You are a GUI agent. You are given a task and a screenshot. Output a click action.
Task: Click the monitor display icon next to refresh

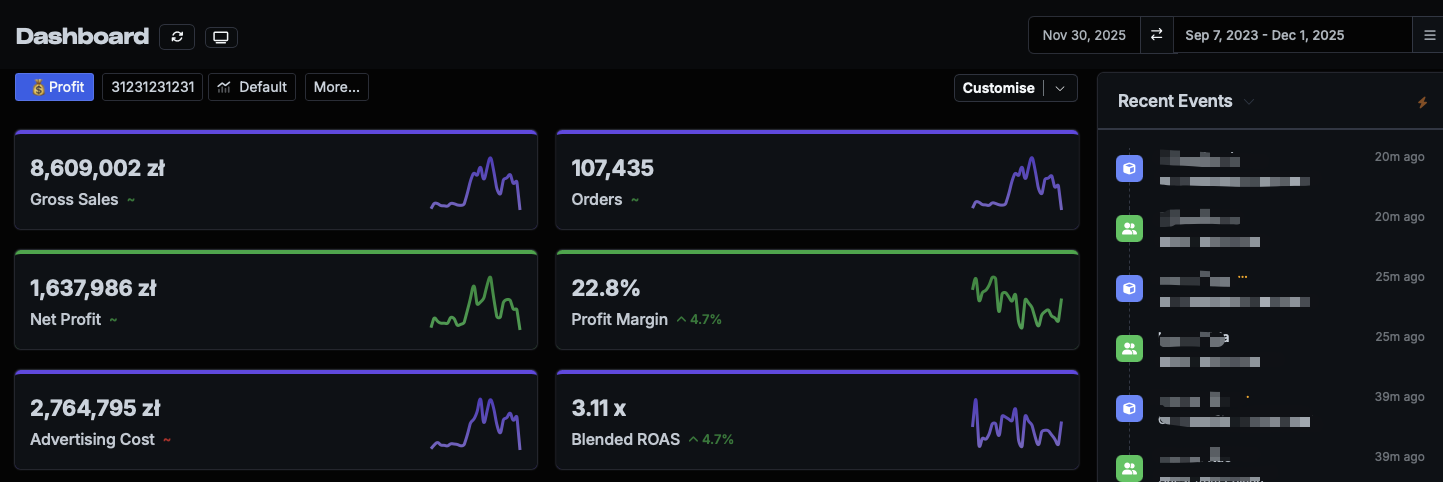pos(221,37)
